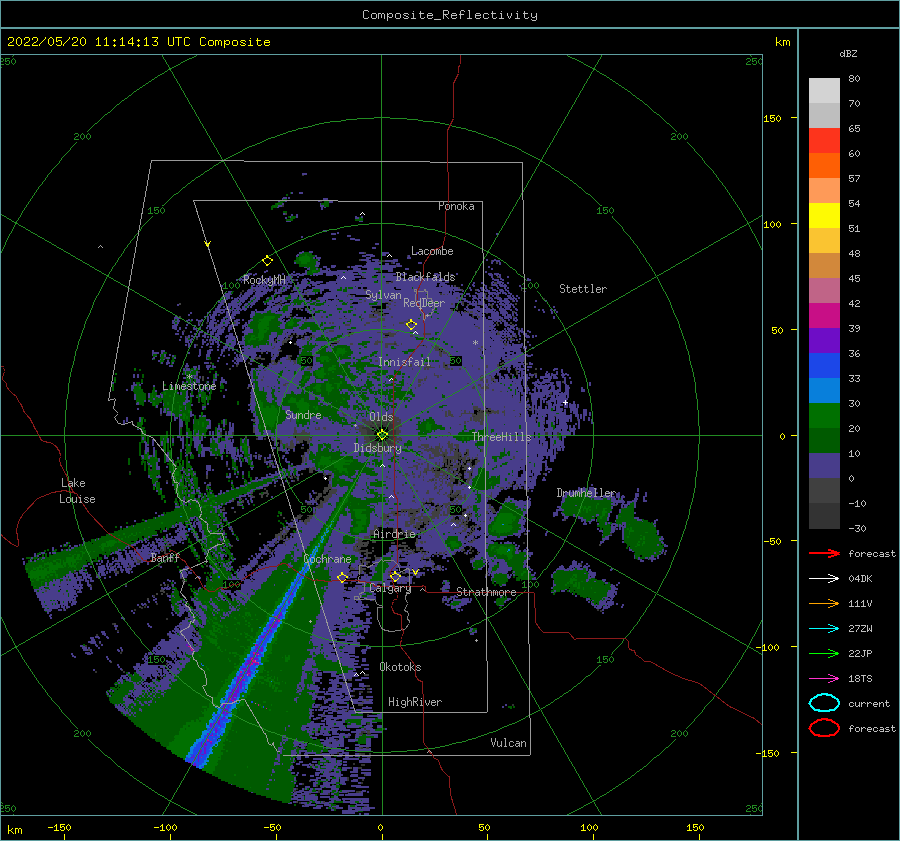Click the Ponoka label on the map
The width and height of the screenshot is (900, 841).
pyautogui.click(x=456, y=206)
